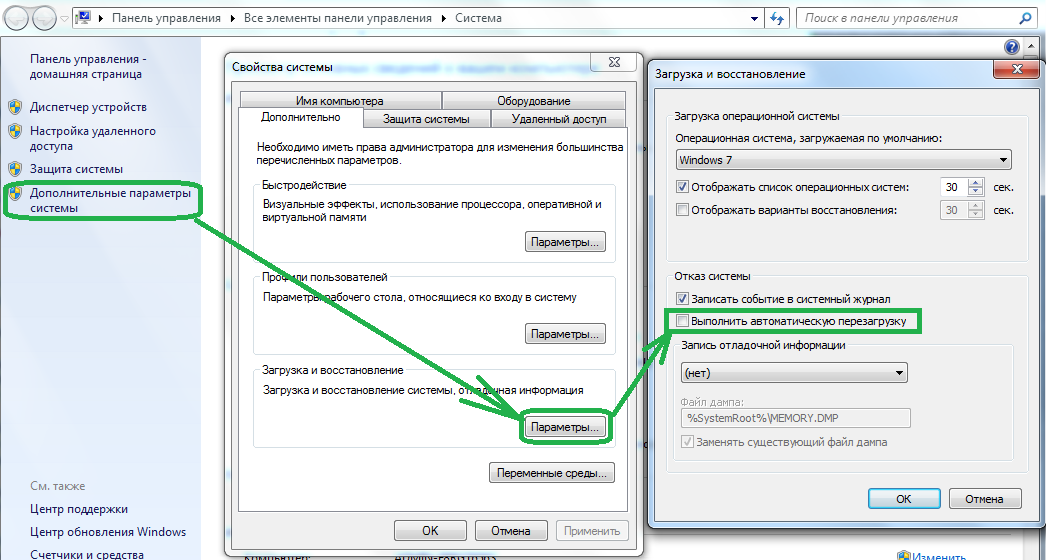Open Все элементы панели управления breadcrumb
Image resolution: width=1046 pixels, height=560 pixels.
pos(338,18)
